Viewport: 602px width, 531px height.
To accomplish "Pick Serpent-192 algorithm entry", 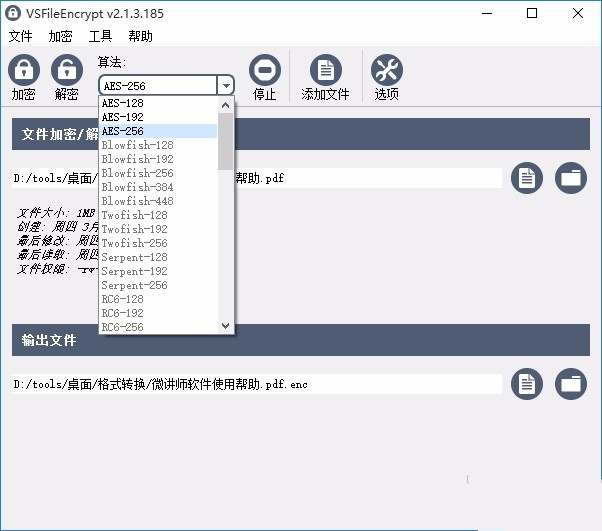I will tap(158, 271).
